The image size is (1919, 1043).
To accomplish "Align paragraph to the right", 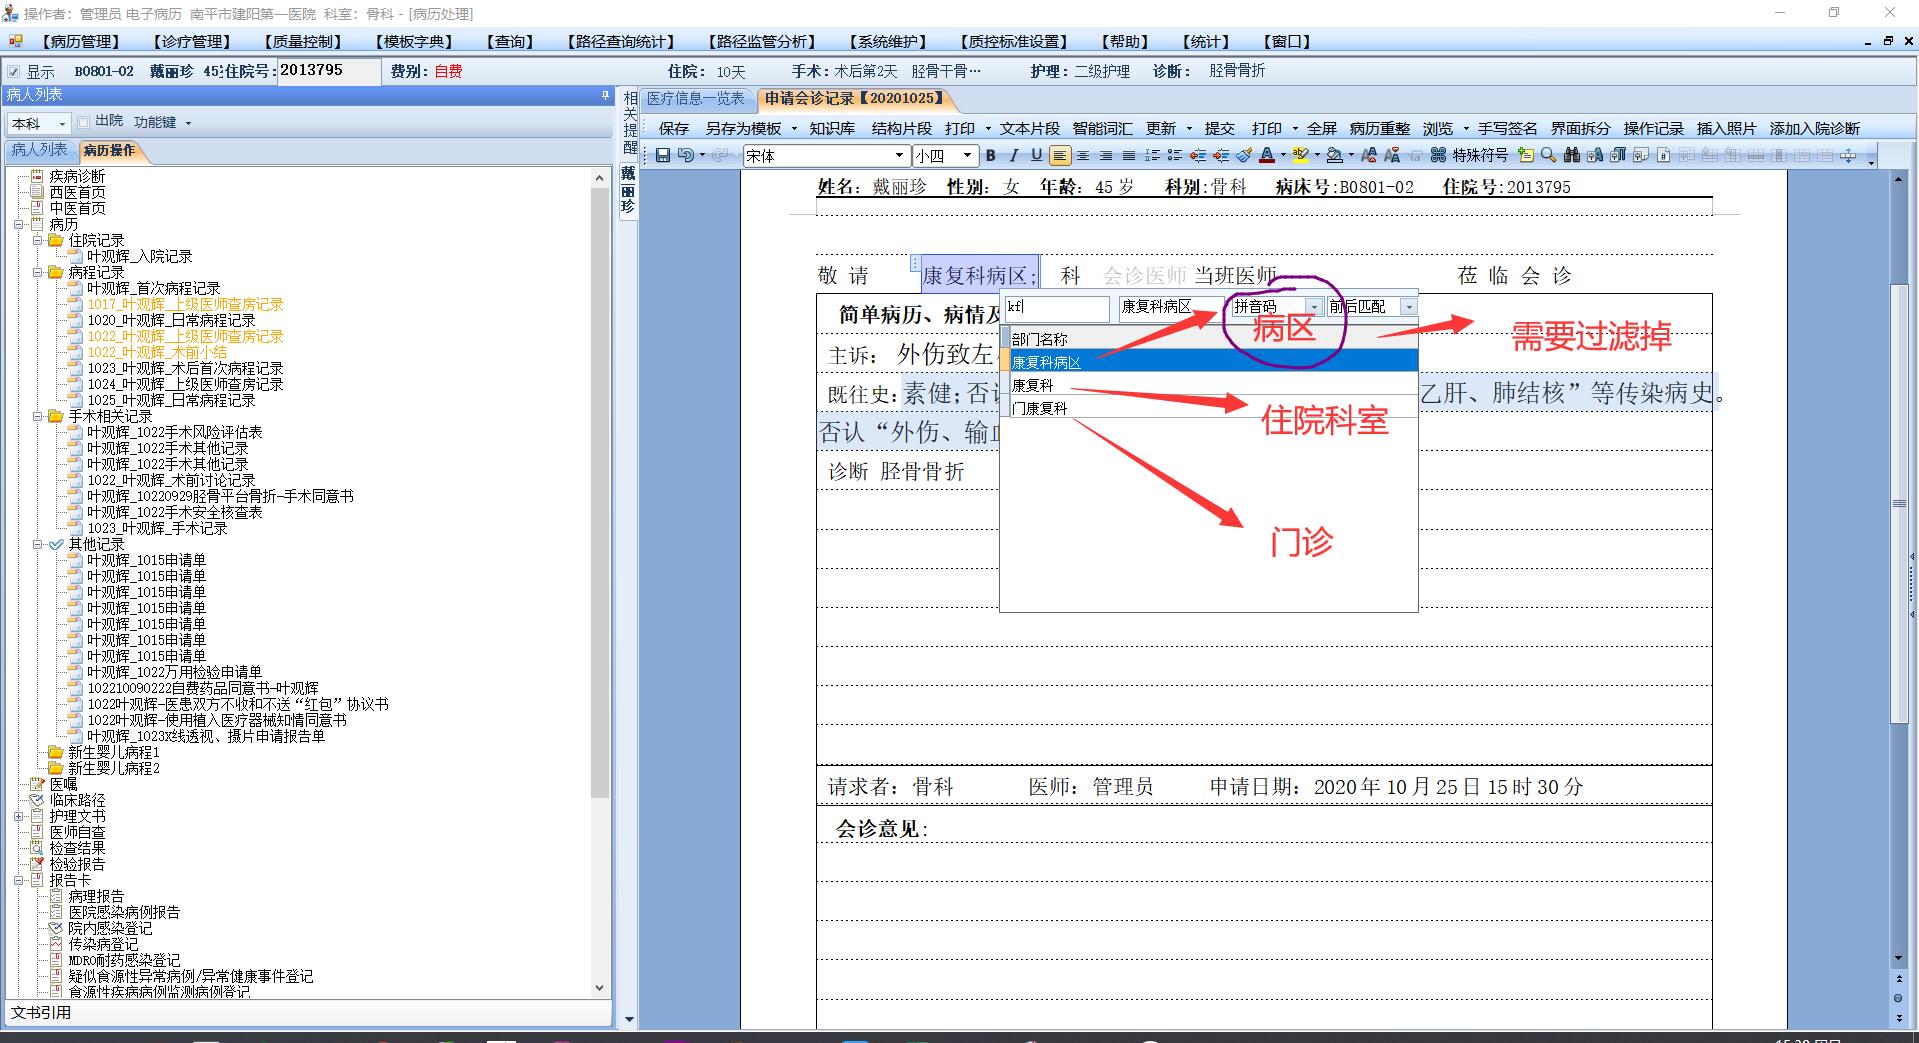I will (1106, 155).
